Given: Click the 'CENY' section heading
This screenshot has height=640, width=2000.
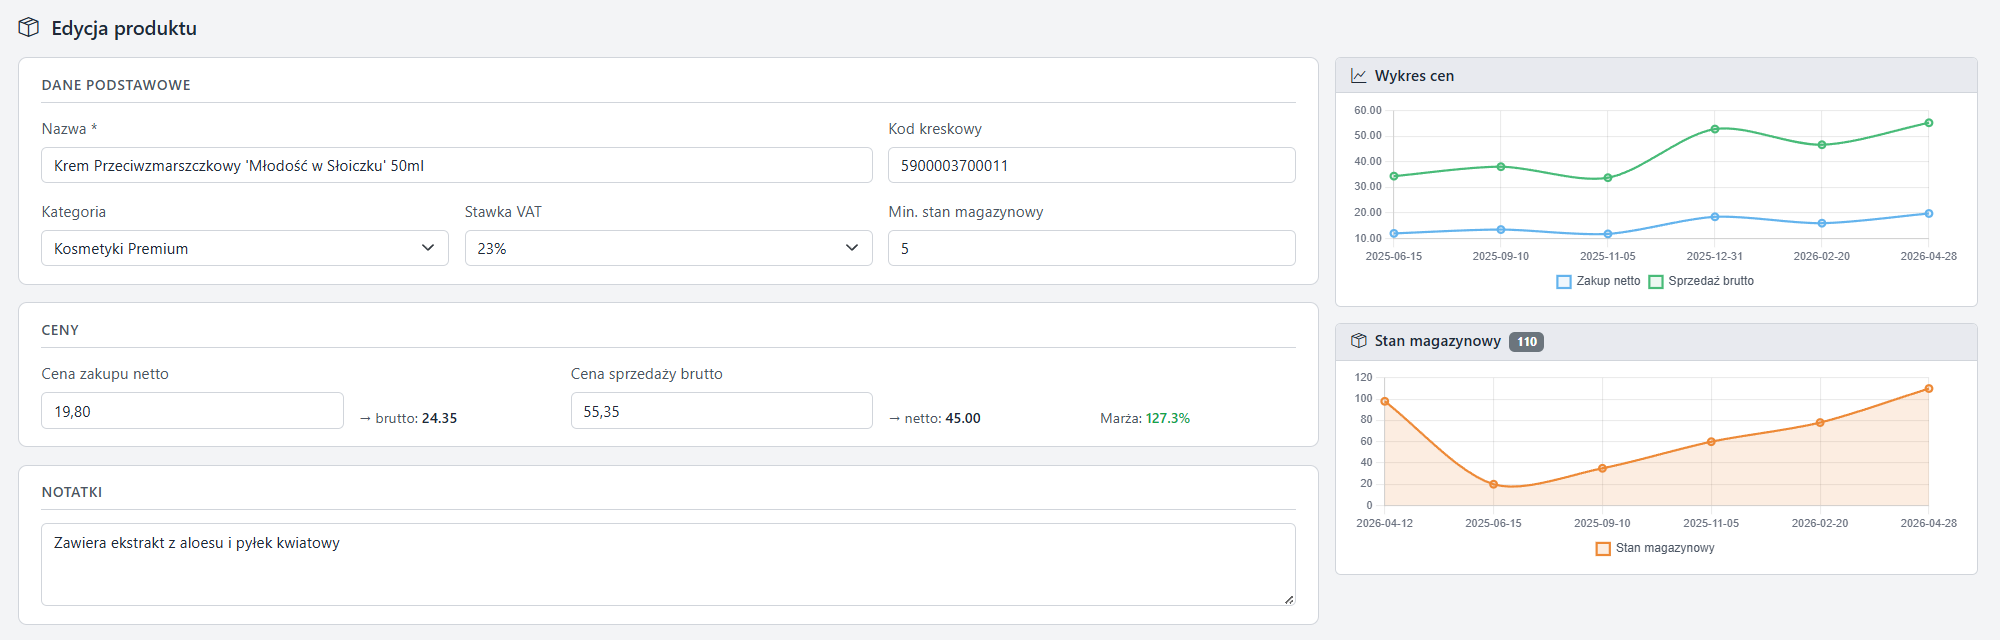Looking at the screenshot, I should [60, 330].
